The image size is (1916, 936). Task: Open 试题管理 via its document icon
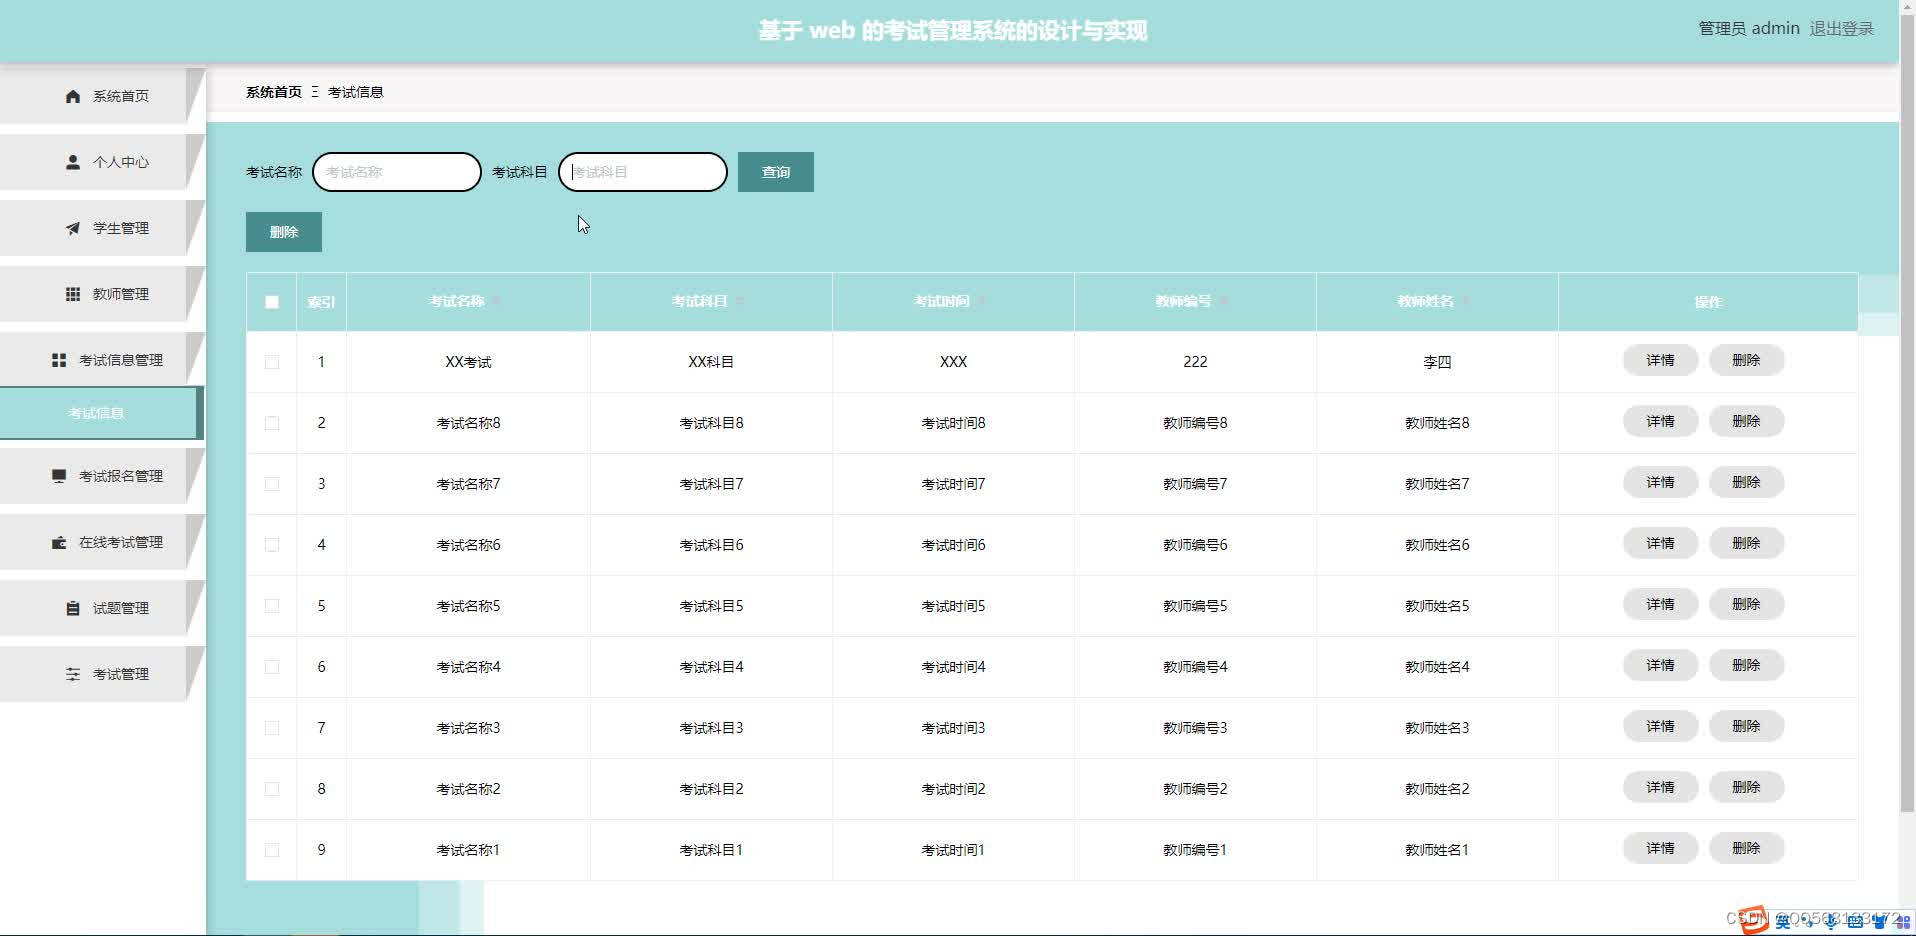point(72,607)
